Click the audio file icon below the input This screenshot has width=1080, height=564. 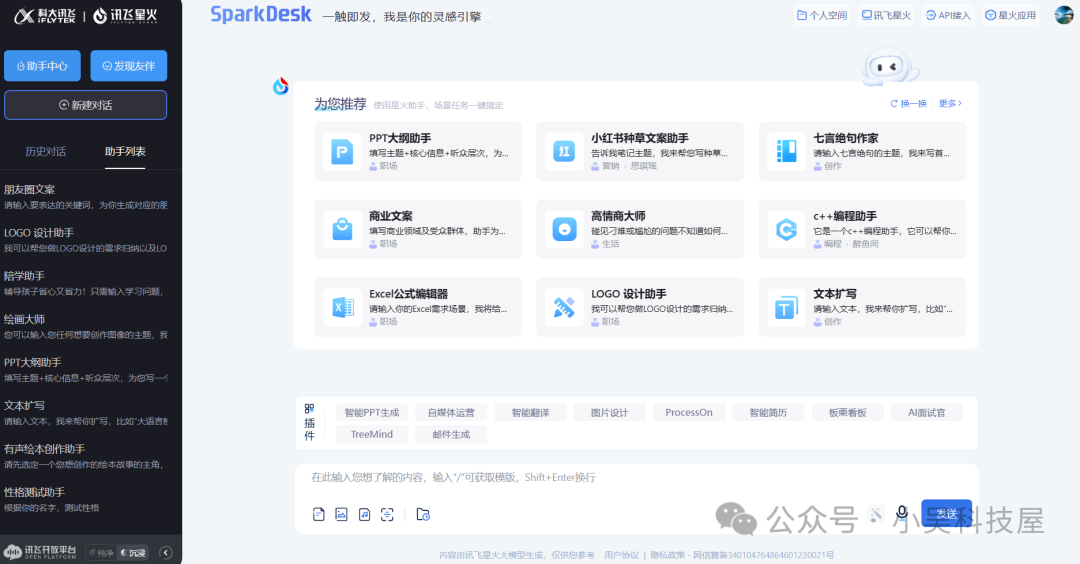[x=364, y=514]
